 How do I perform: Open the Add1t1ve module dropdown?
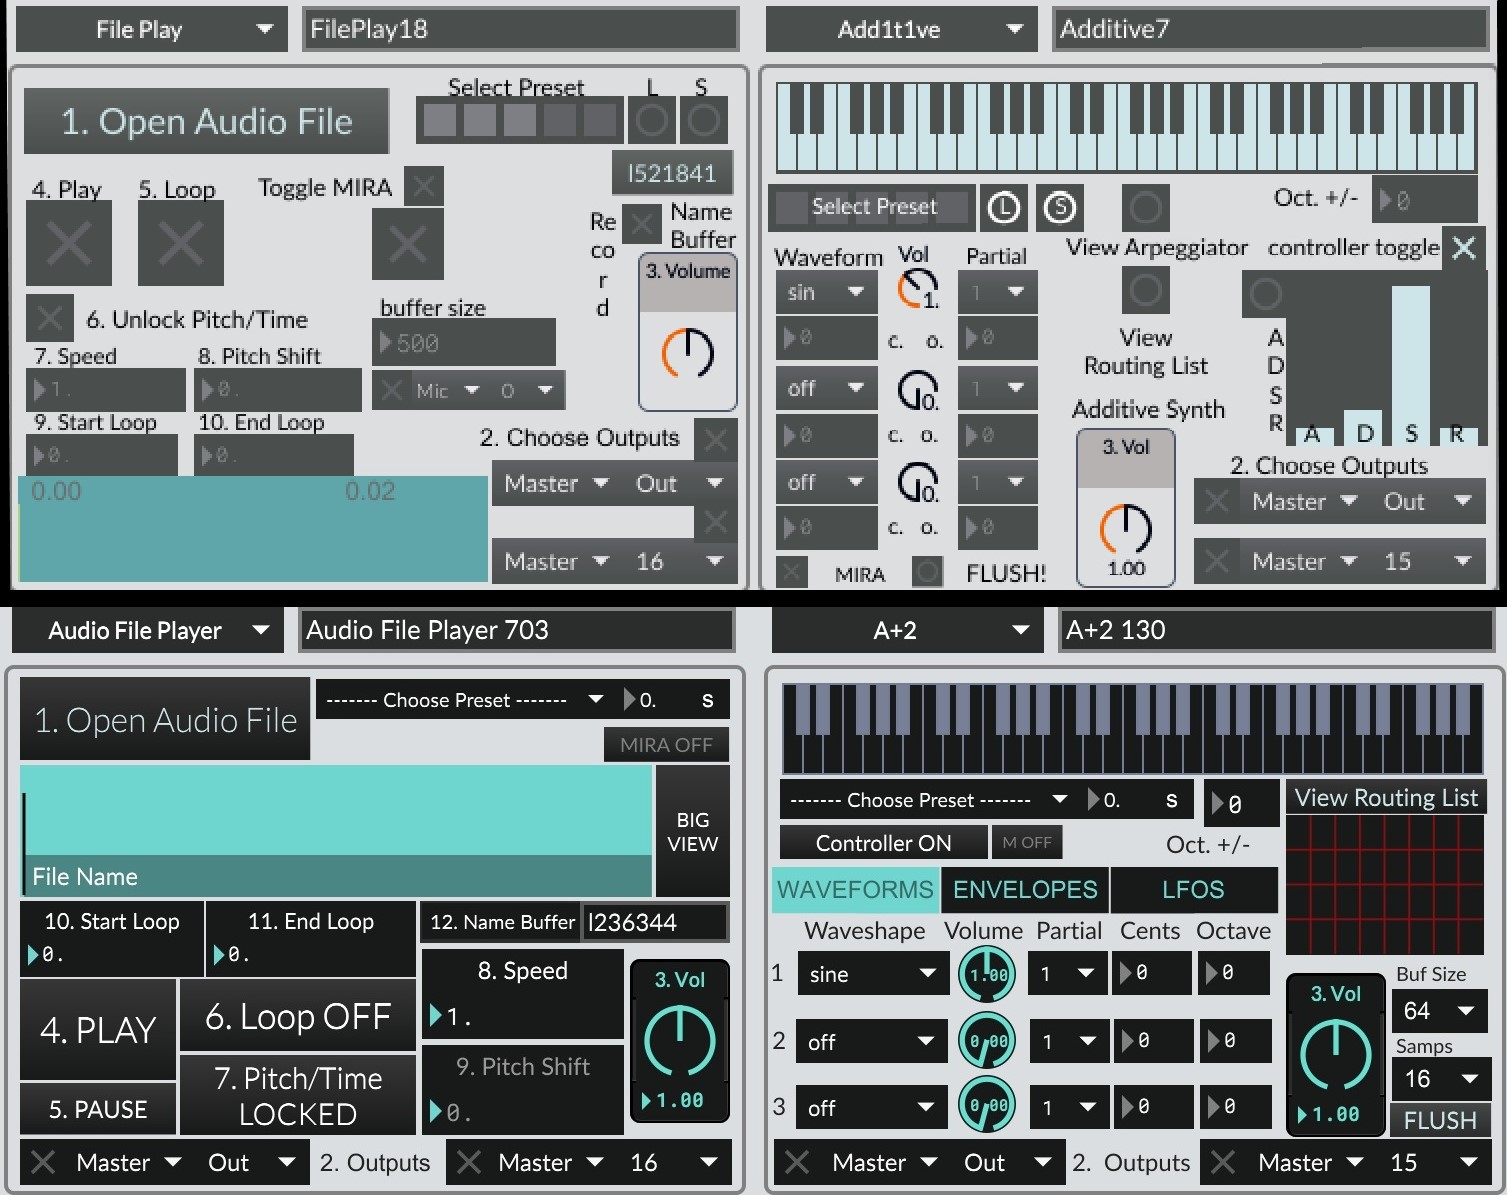pyautogui.click(x=903, y=30)
